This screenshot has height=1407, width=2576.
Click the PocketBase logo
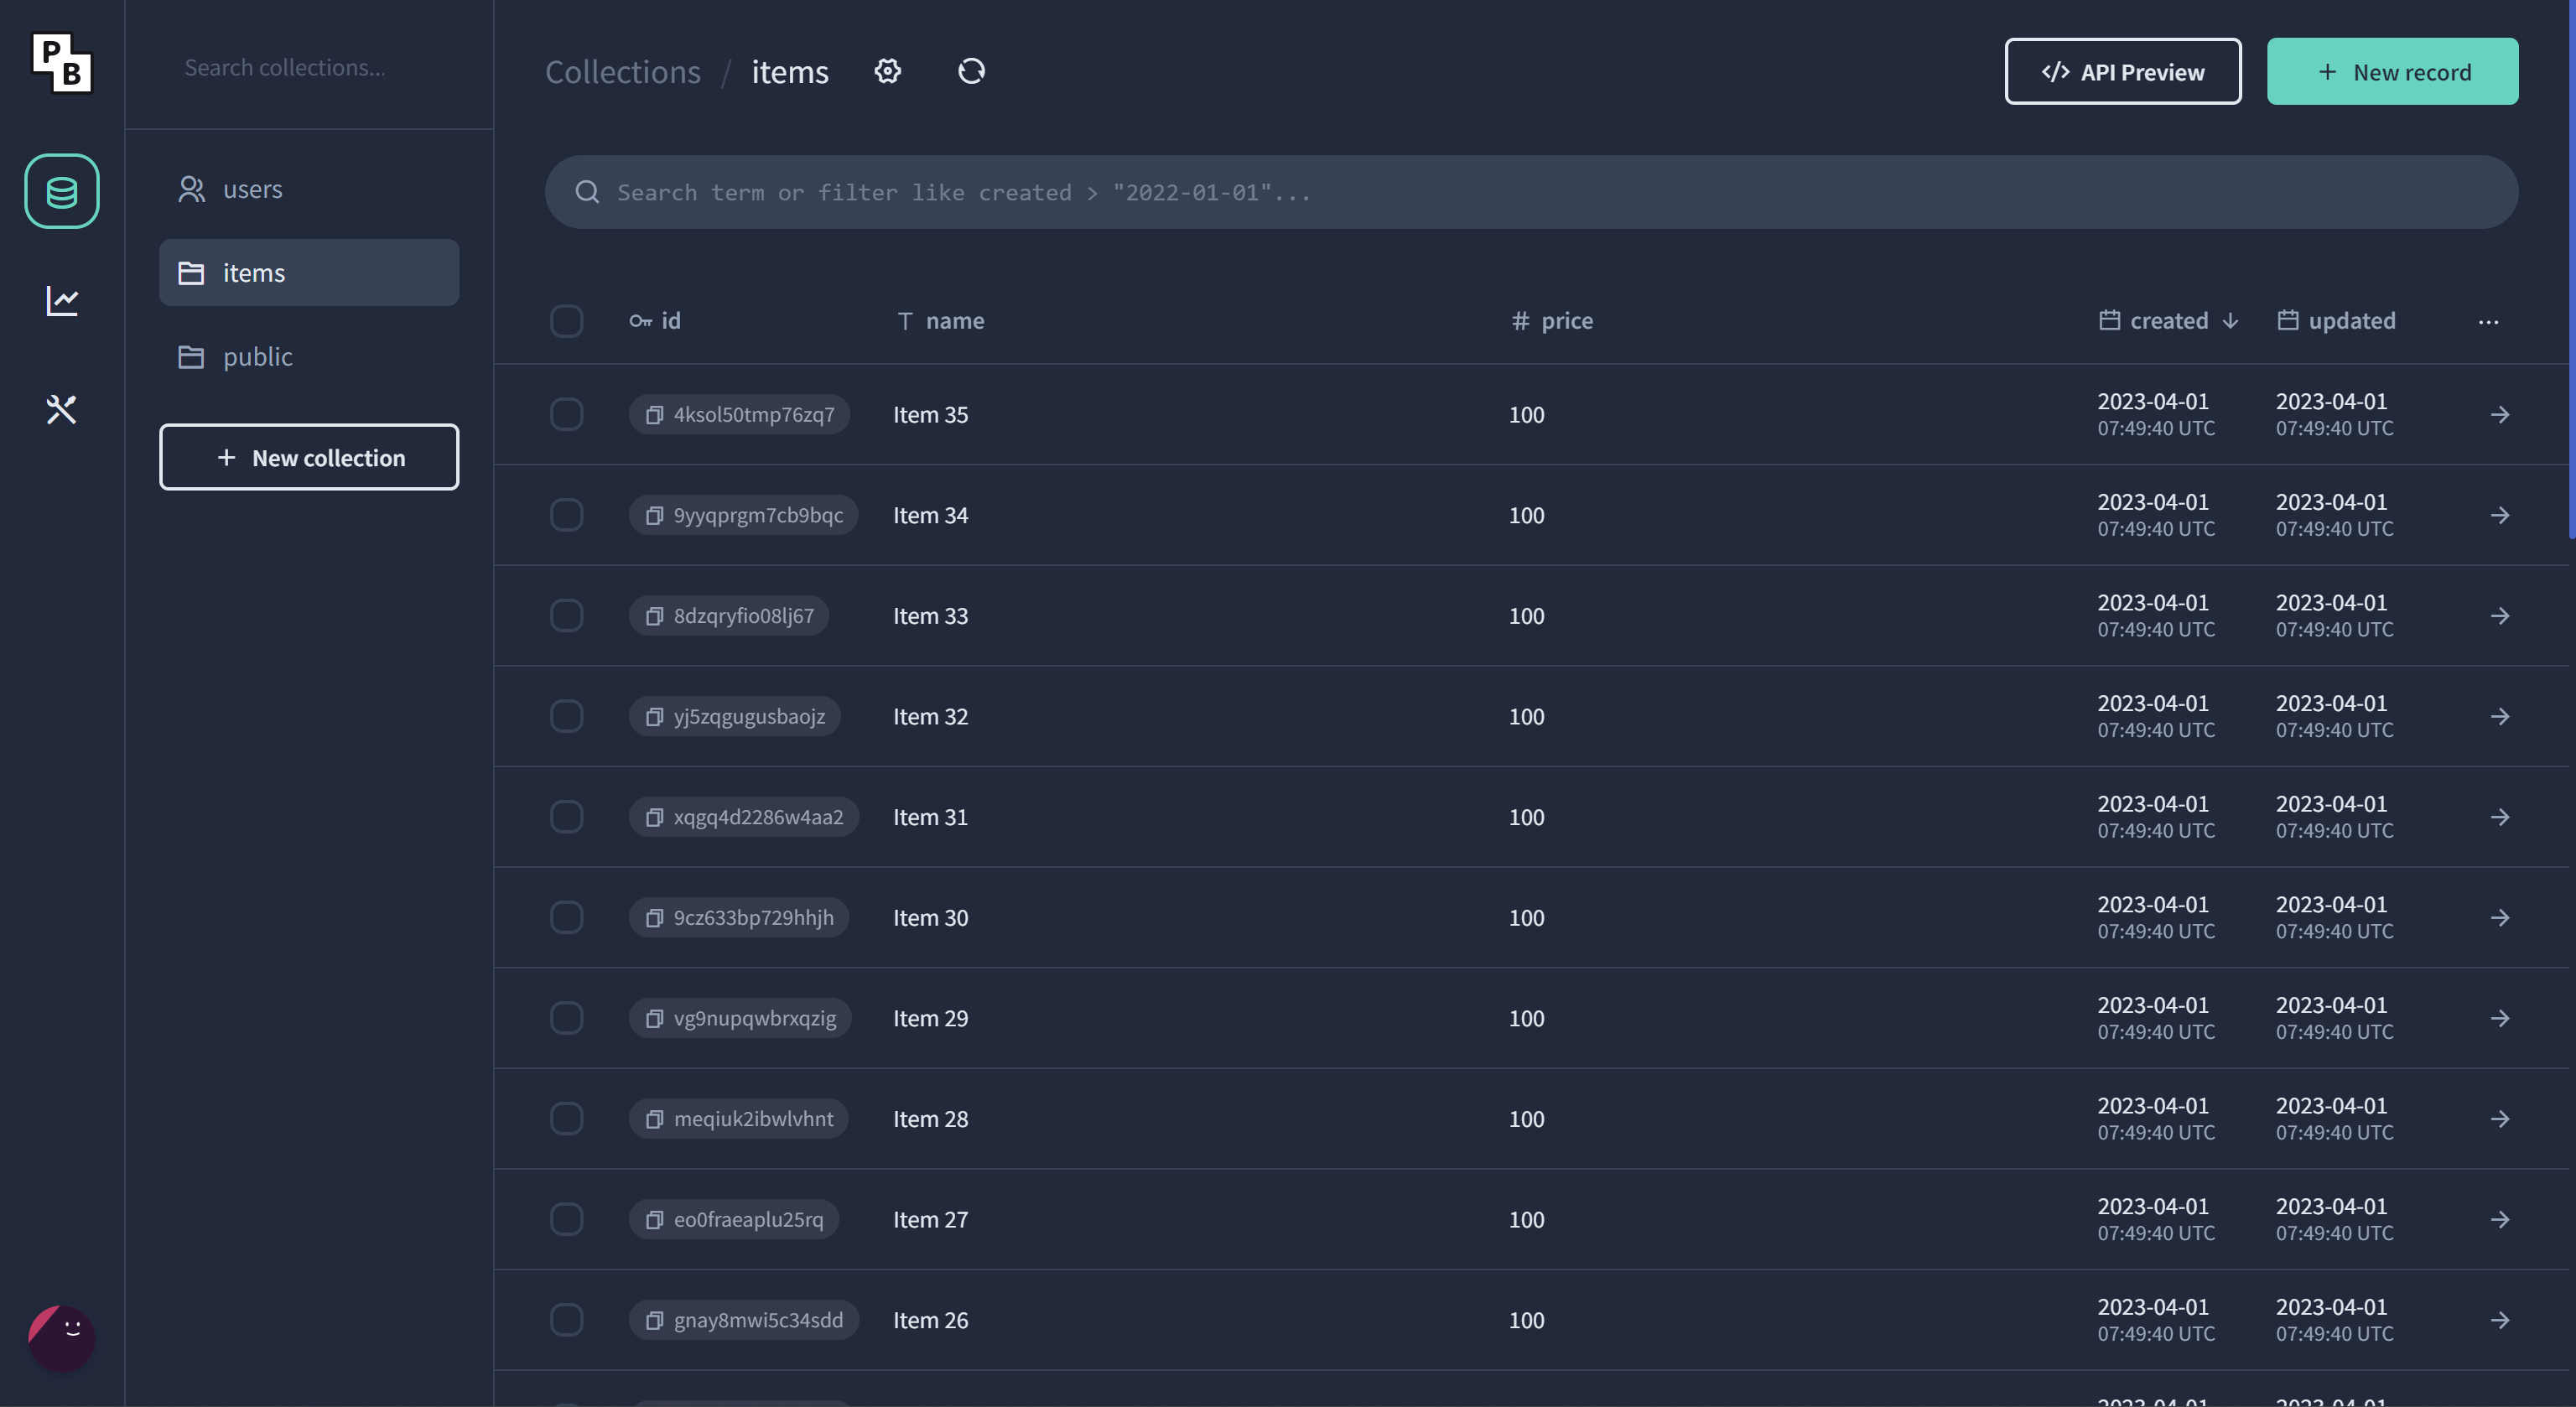tap(61, 63)
